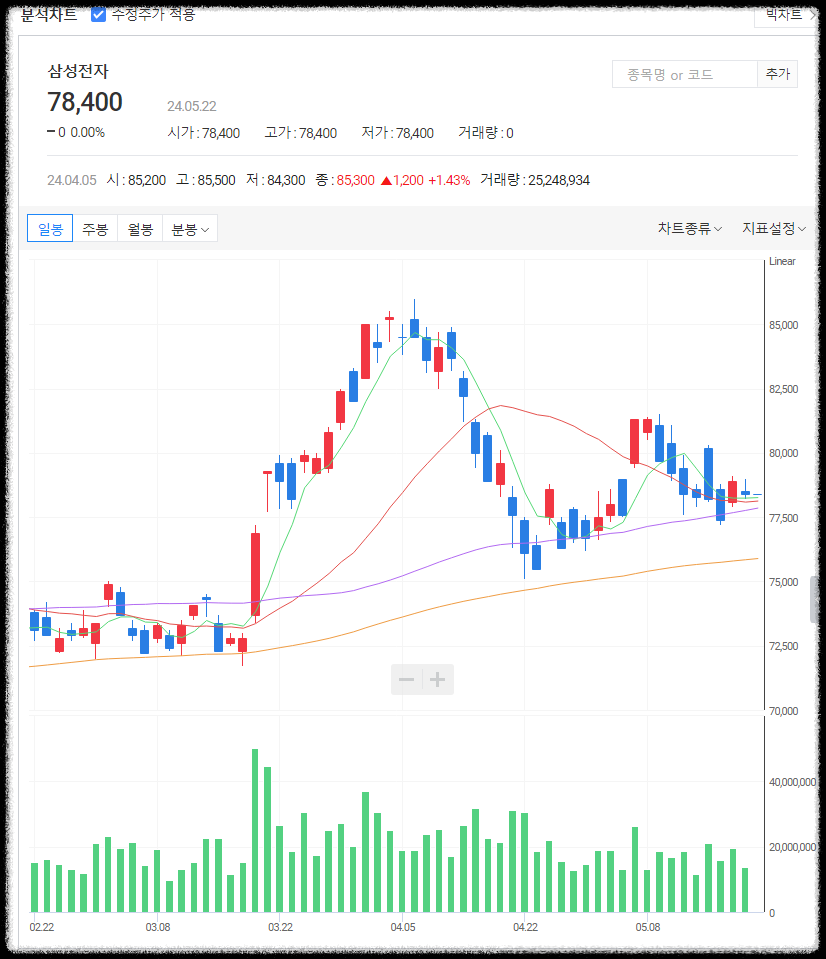
Task: Click the 05.08 date axis label
Action: (x=647, y=927)
